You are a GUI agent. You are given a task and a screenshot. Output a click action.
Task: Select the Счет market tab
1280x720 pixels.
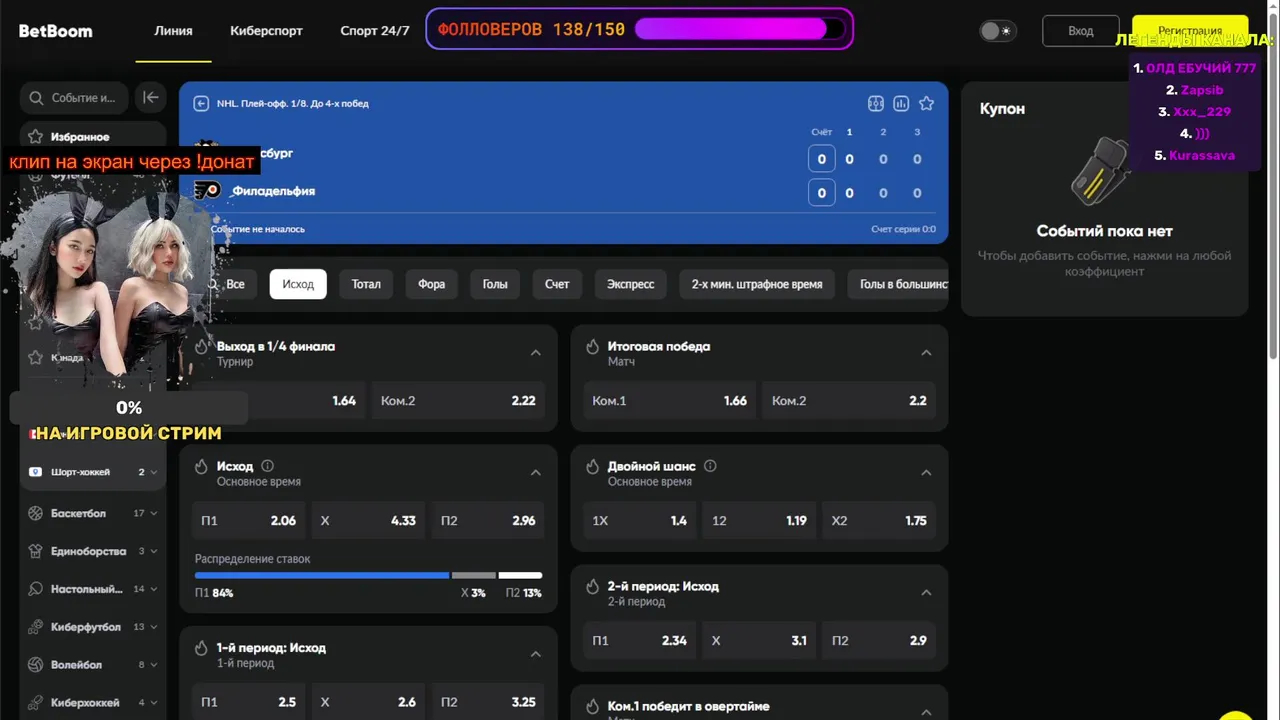[x=557, y=284]
